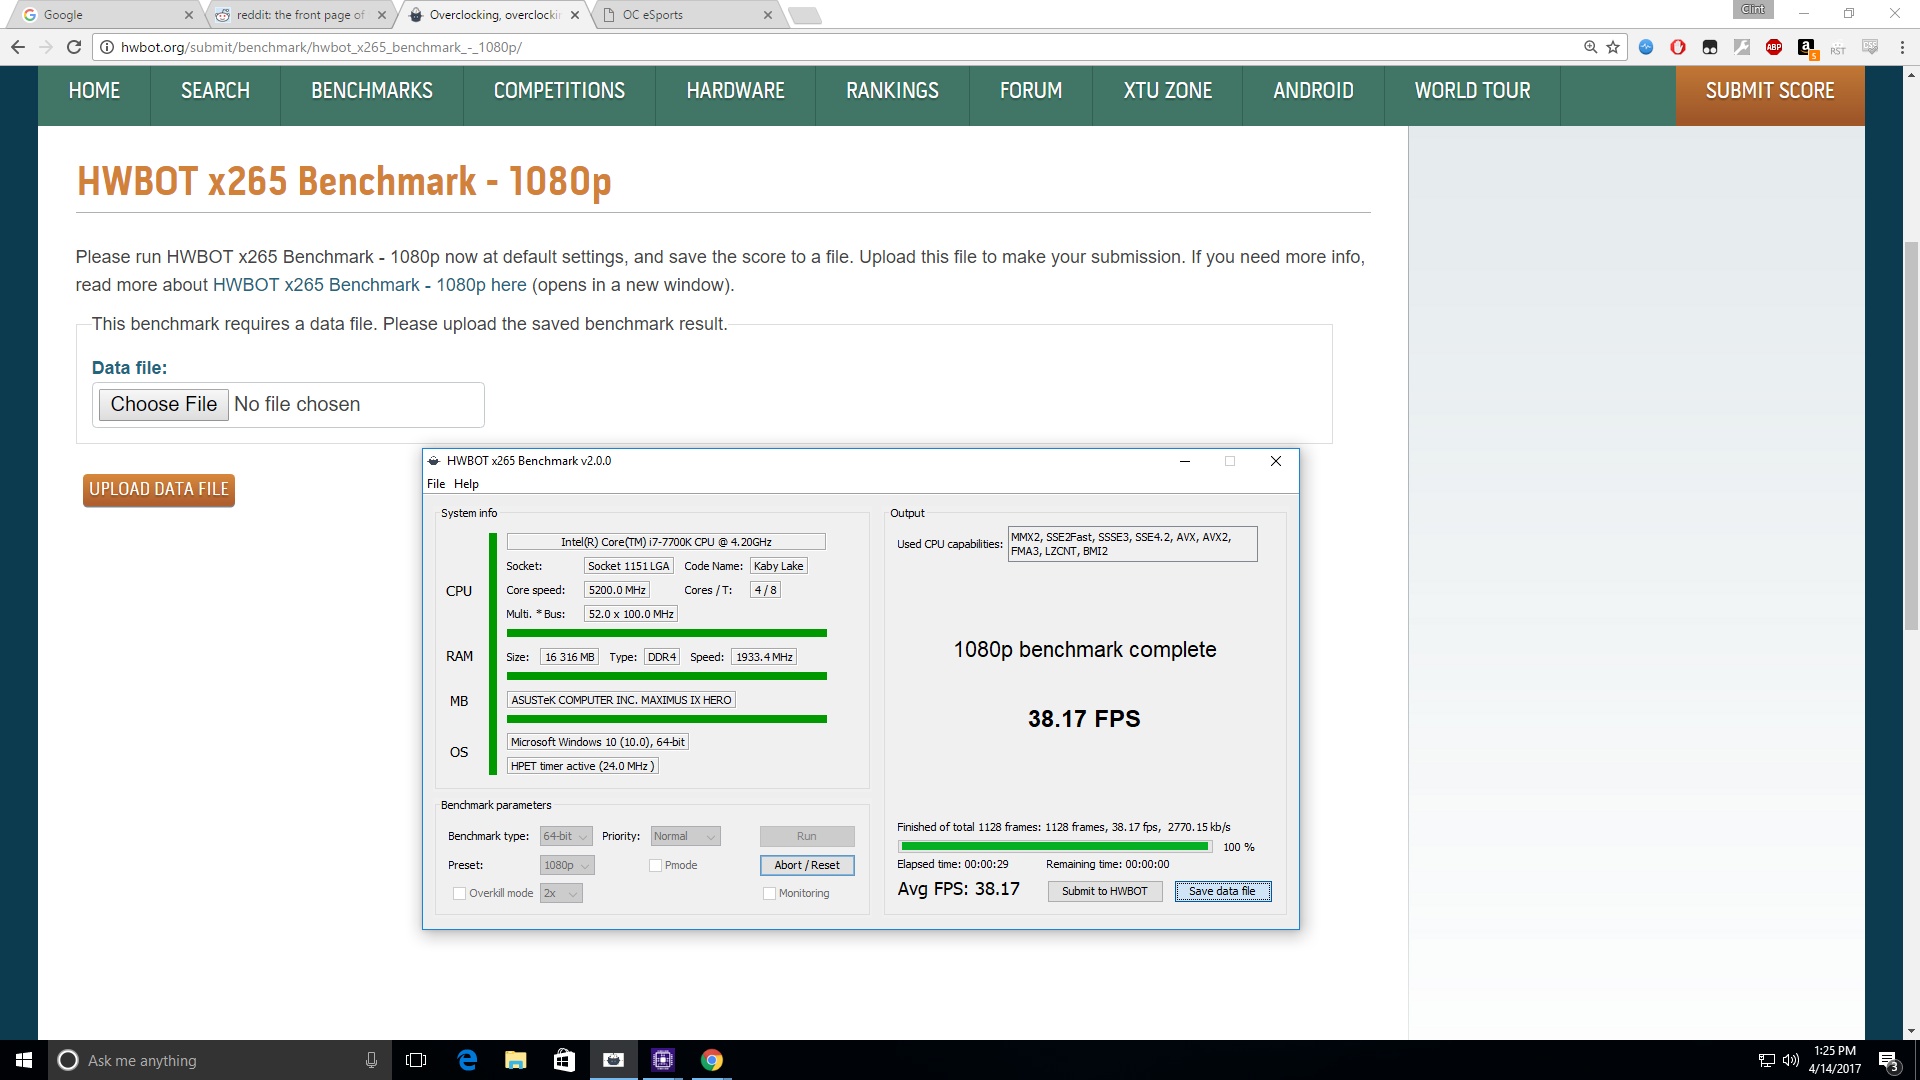Viewport: 1920px width, 1080px height.
Task: Click the Abort / Reset button
Action: (807, 865)
